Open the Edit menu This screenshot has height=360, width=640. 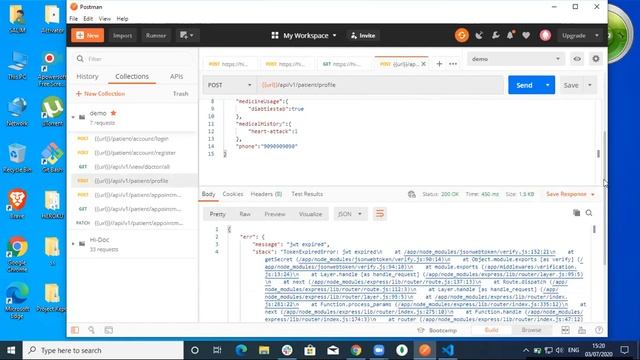click(x=88, y=19)
